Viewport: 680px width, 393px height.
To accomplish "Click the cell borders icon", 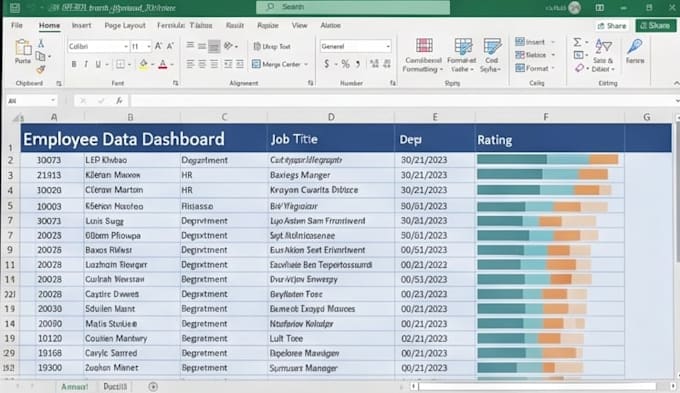I will click(120, 64).
